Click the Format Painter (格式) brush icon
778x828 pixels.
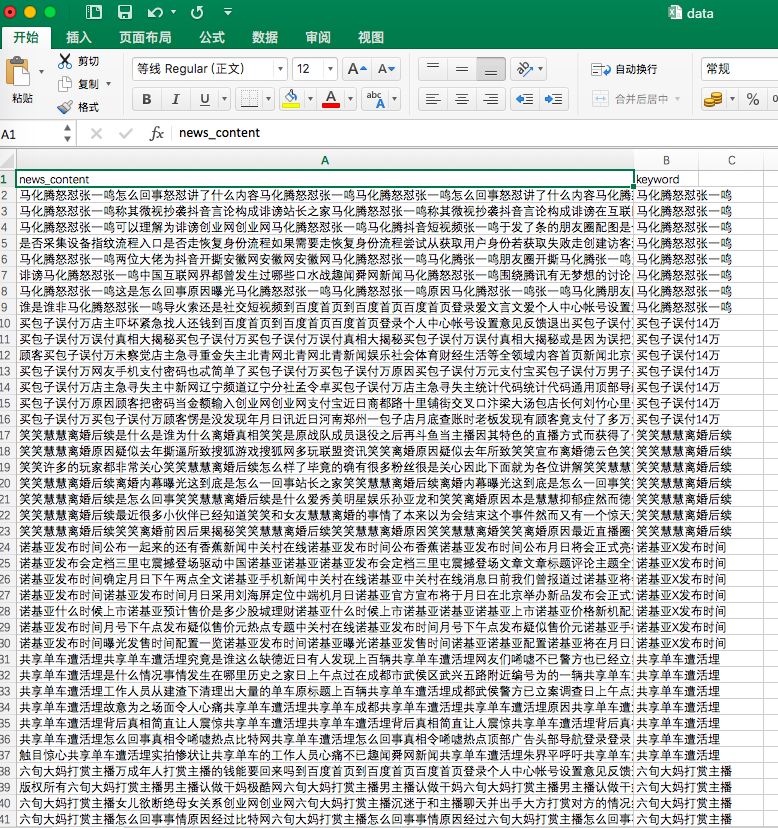point(65,107)
